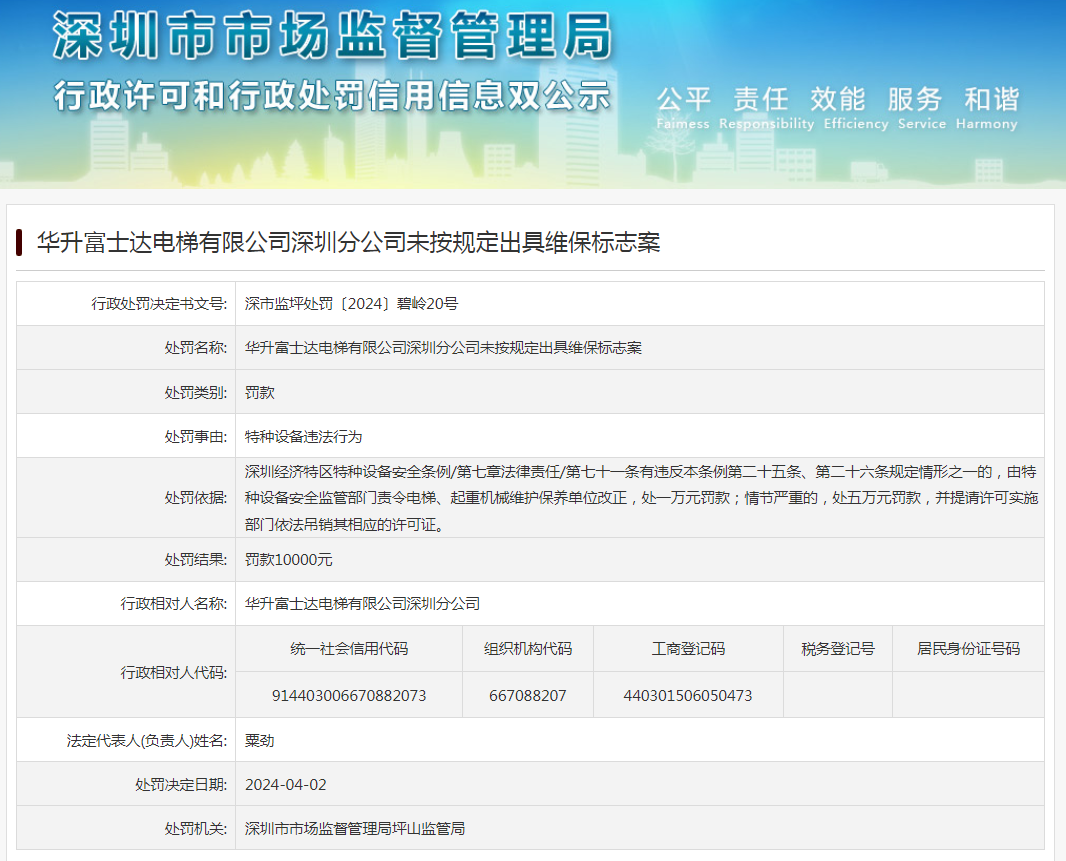The image size is (1066, 861).
Task: Click the 法定代表人(负责人)姓名 label
Action: point(147,741)
